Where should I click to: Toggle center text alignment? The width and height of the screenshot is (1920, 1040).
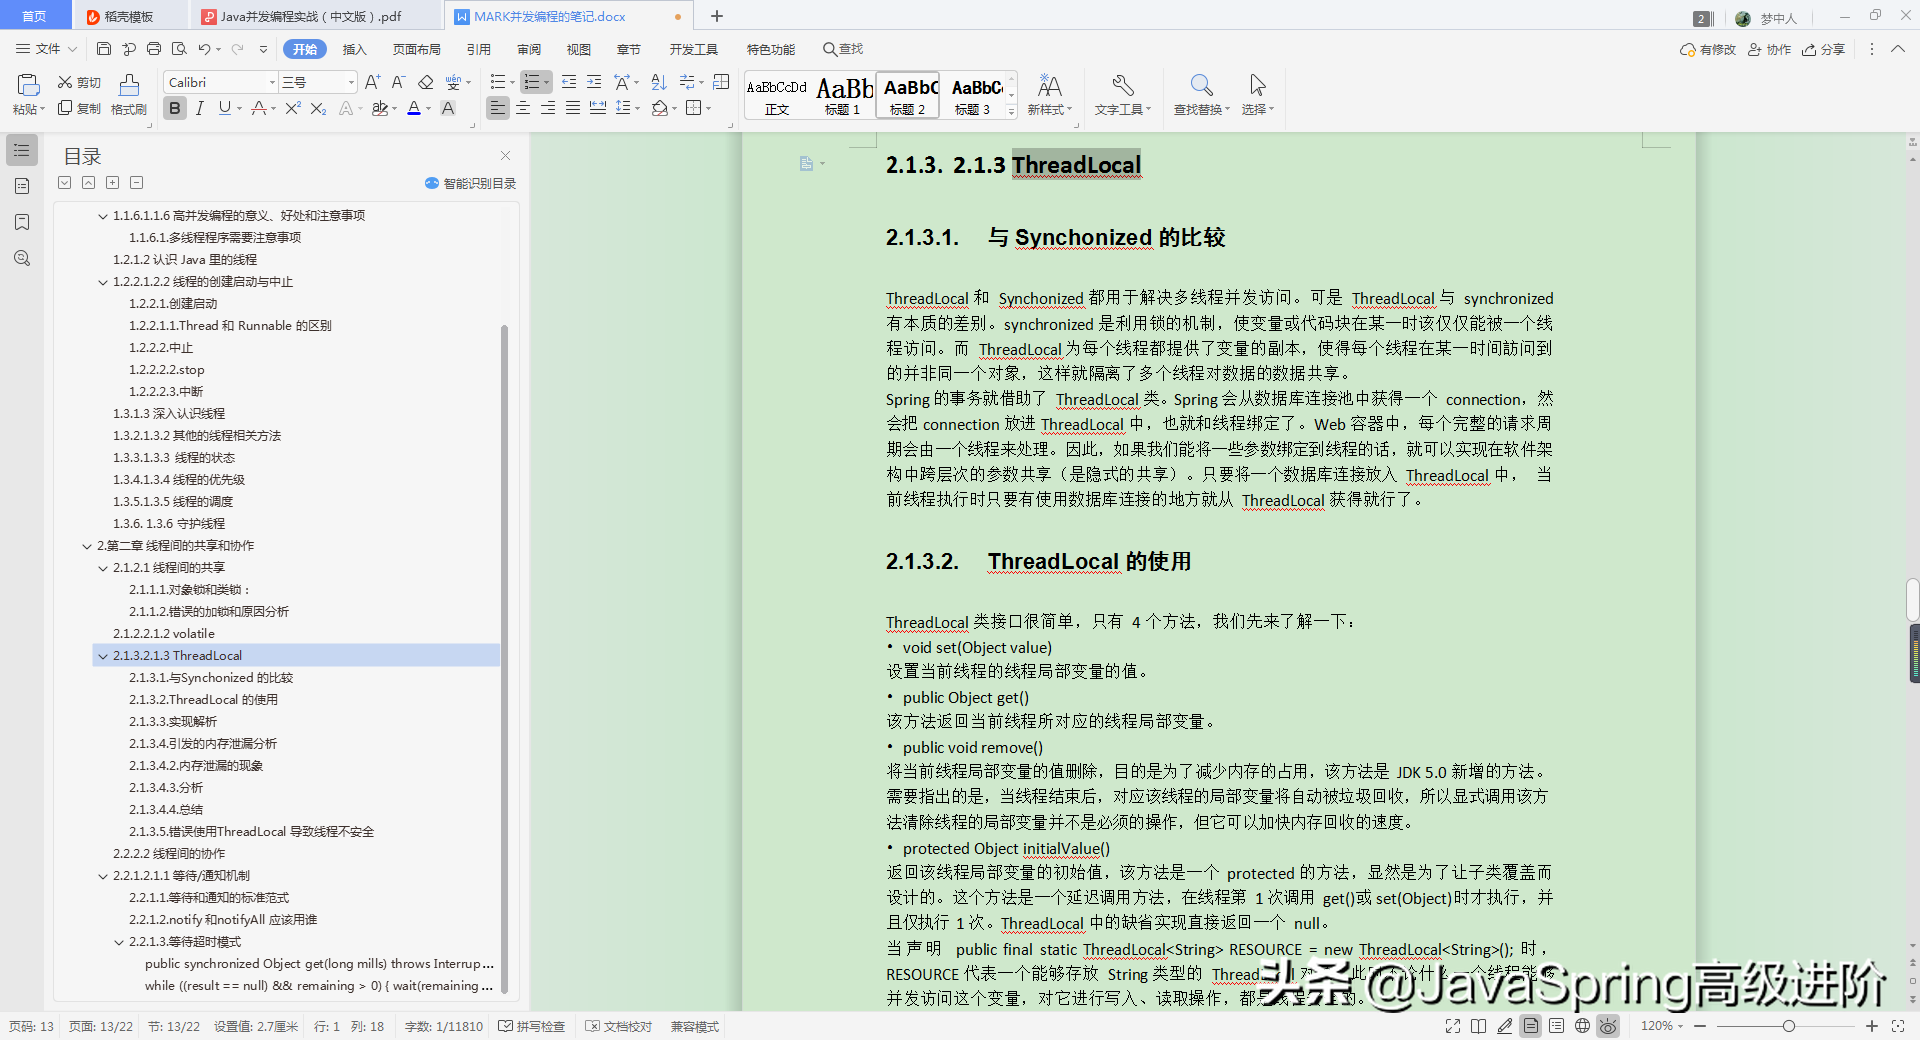523,108
